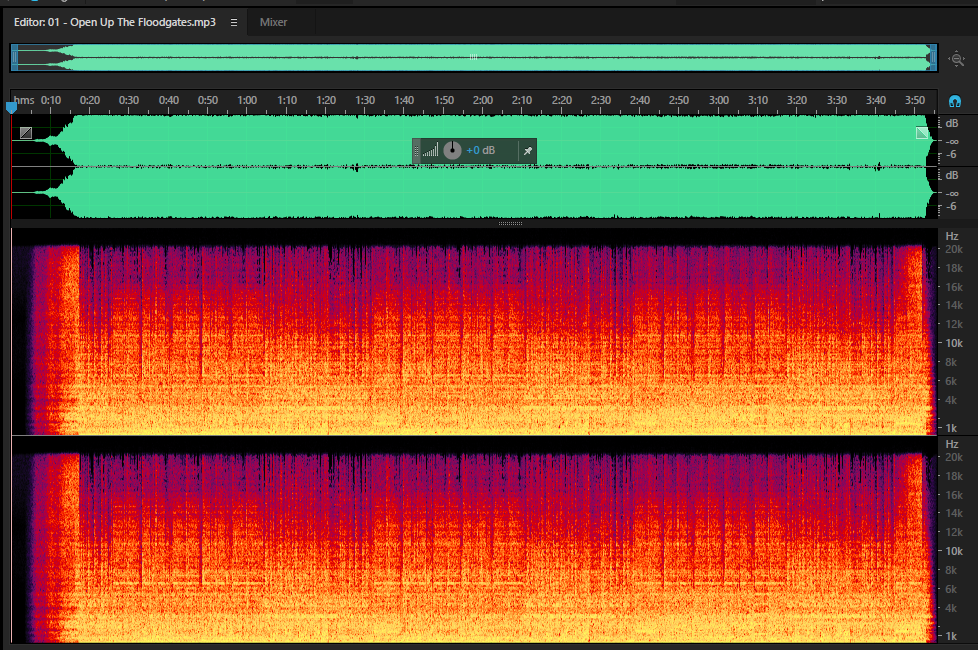Click the 3:50 mark on the time ruler
The image size is (978, 650).
915,100
